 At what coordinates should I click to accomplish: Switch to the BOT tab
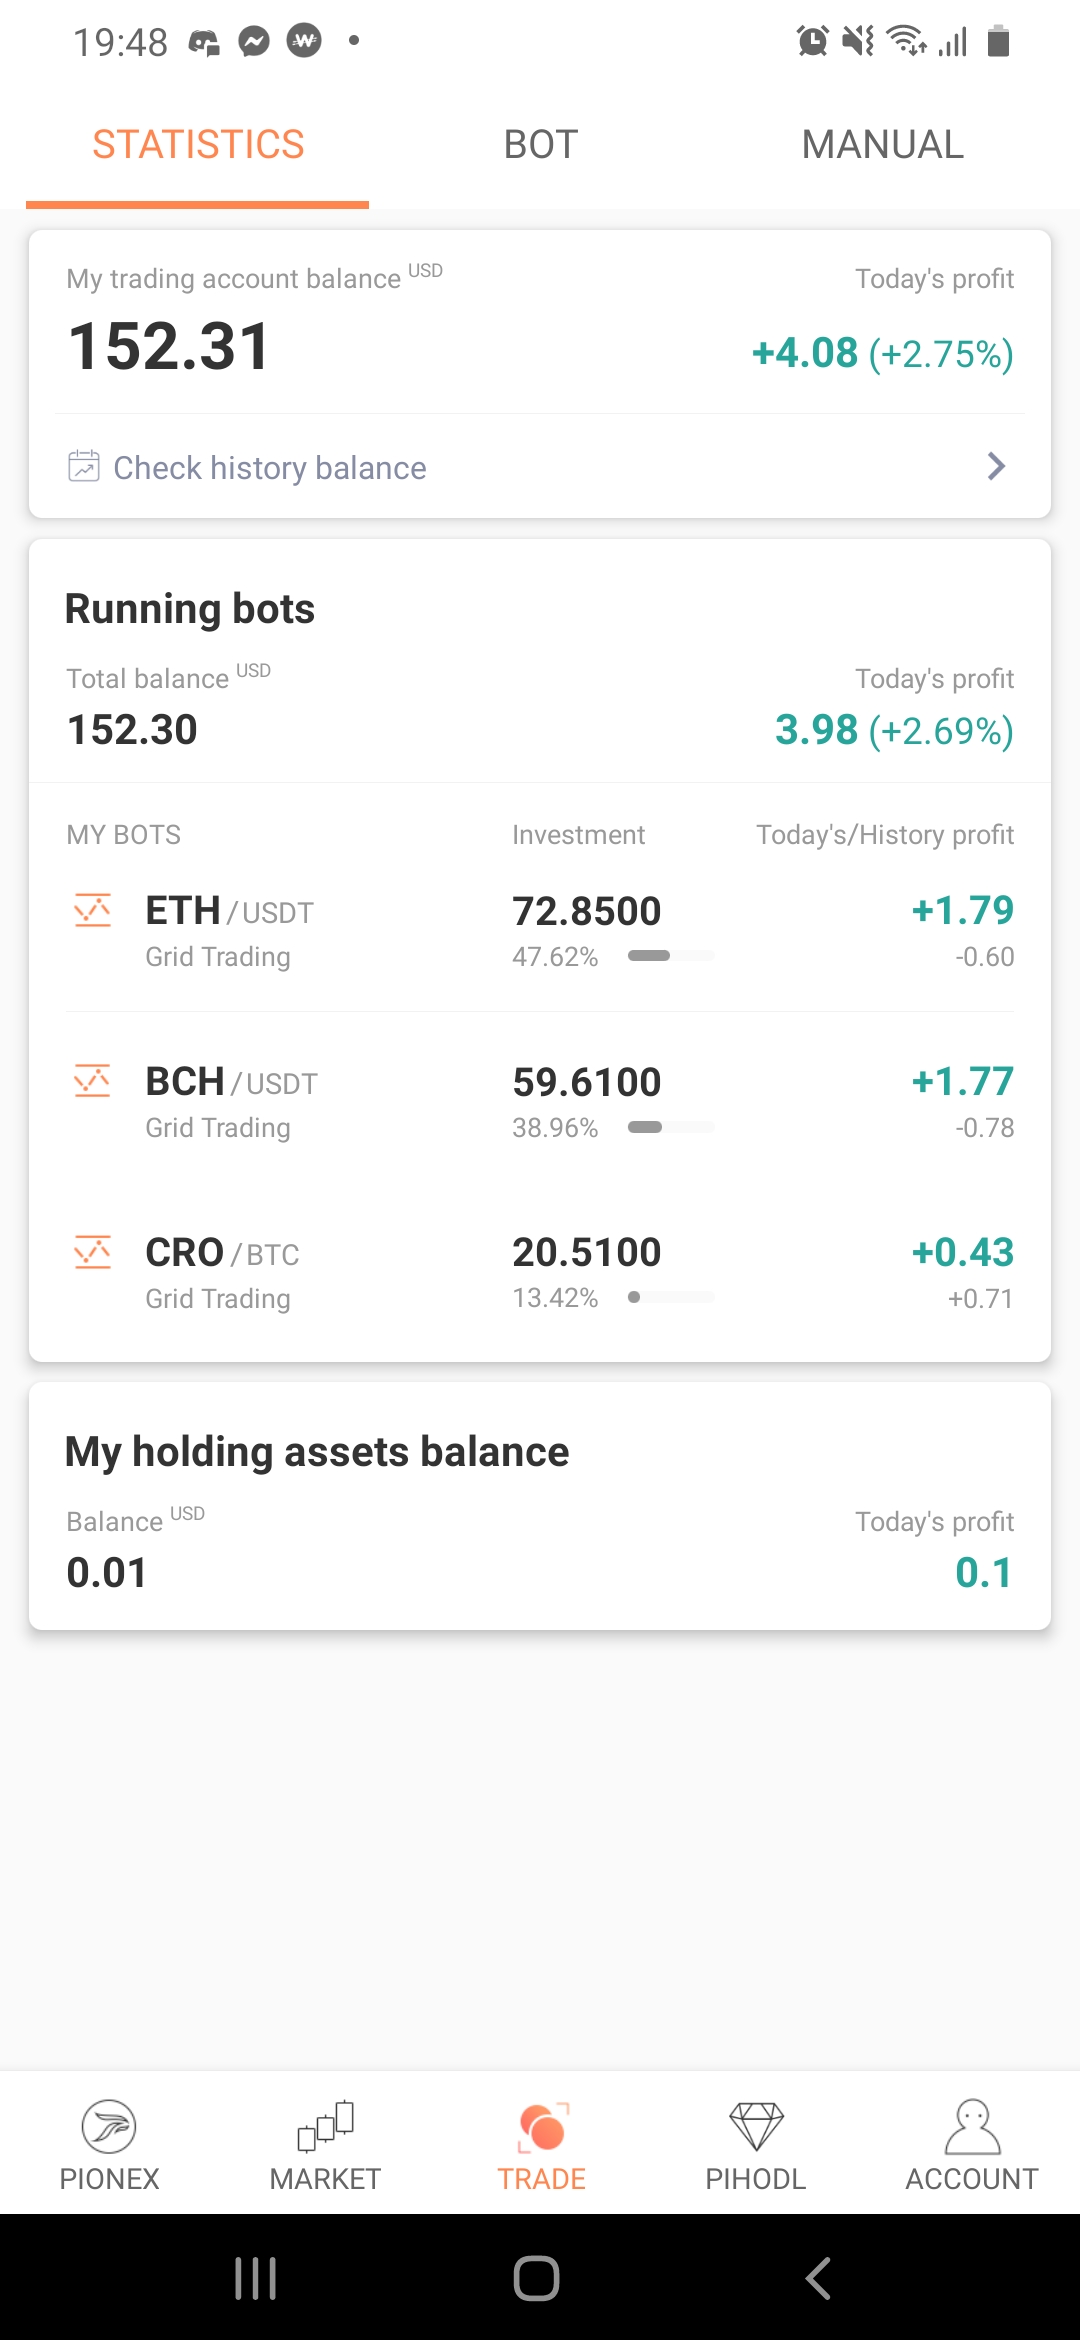click(x=541, y=145)
